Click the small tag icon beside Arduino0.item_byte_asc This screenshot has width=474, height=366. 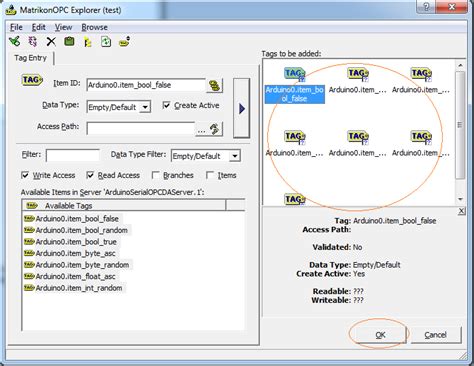29,253
